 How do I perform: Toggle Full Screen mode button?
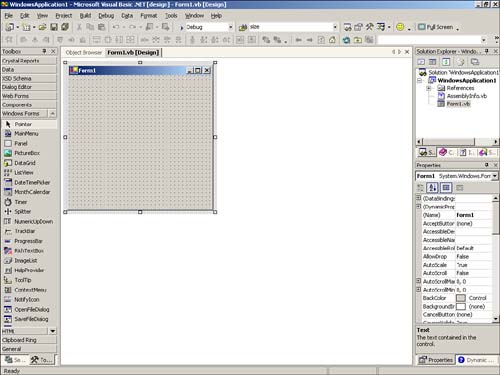(x=436, y=27)
